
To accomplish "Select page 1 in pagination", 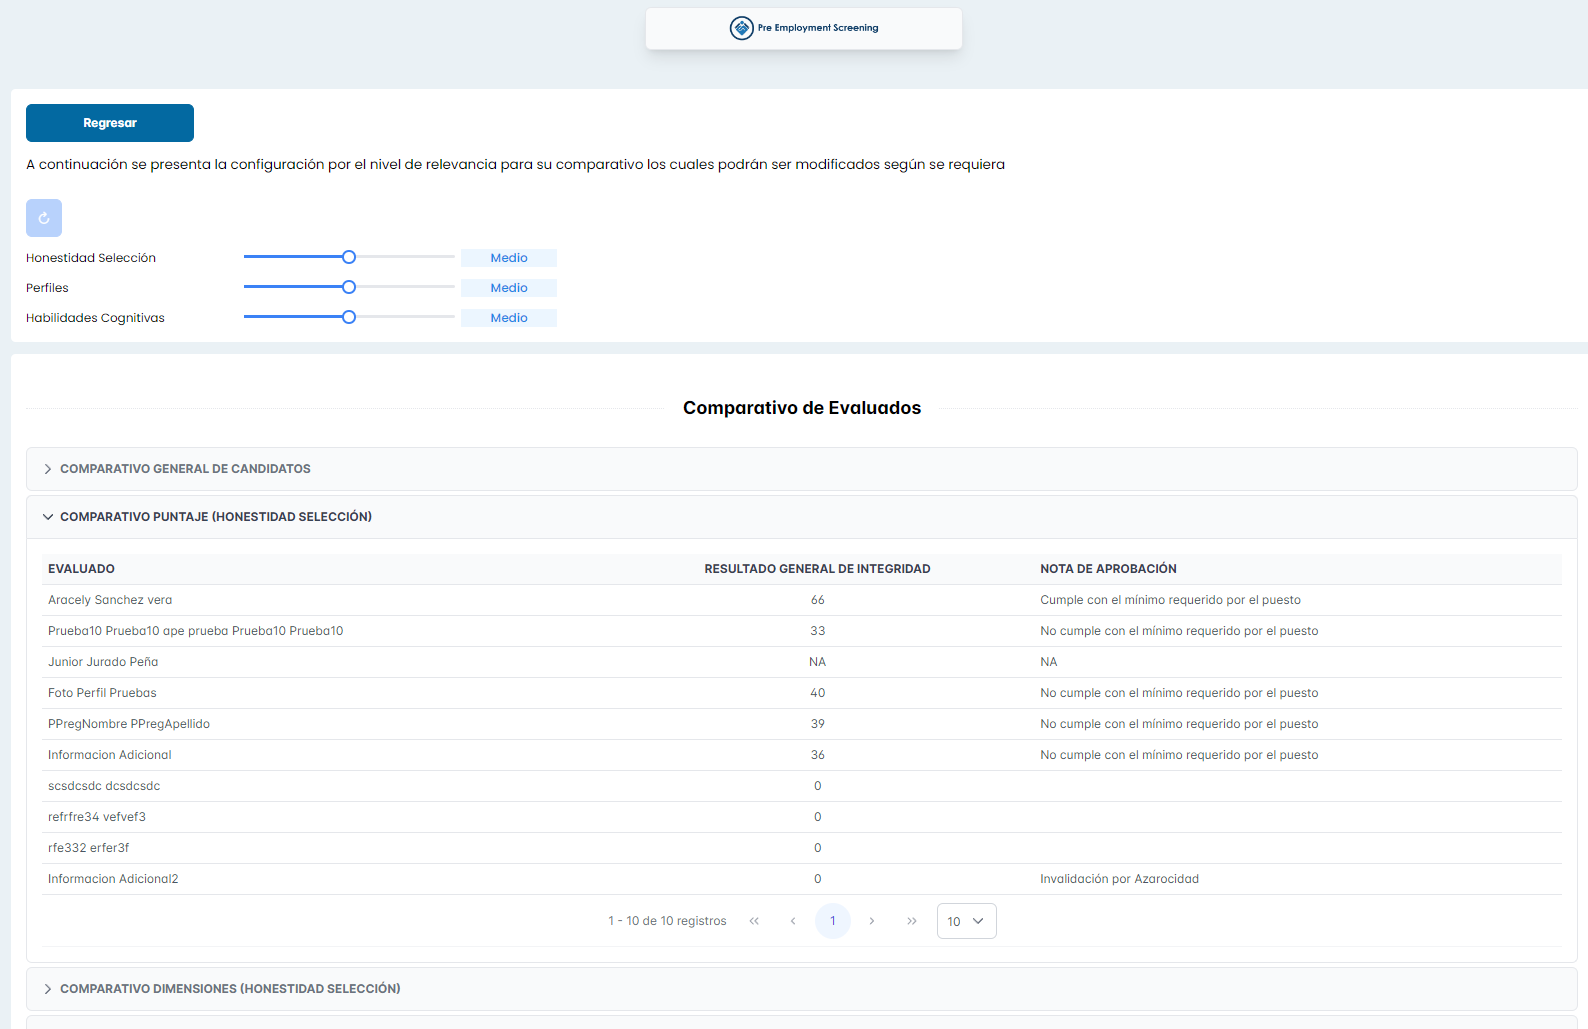I will pyautogui.click(x=832, y=921).
